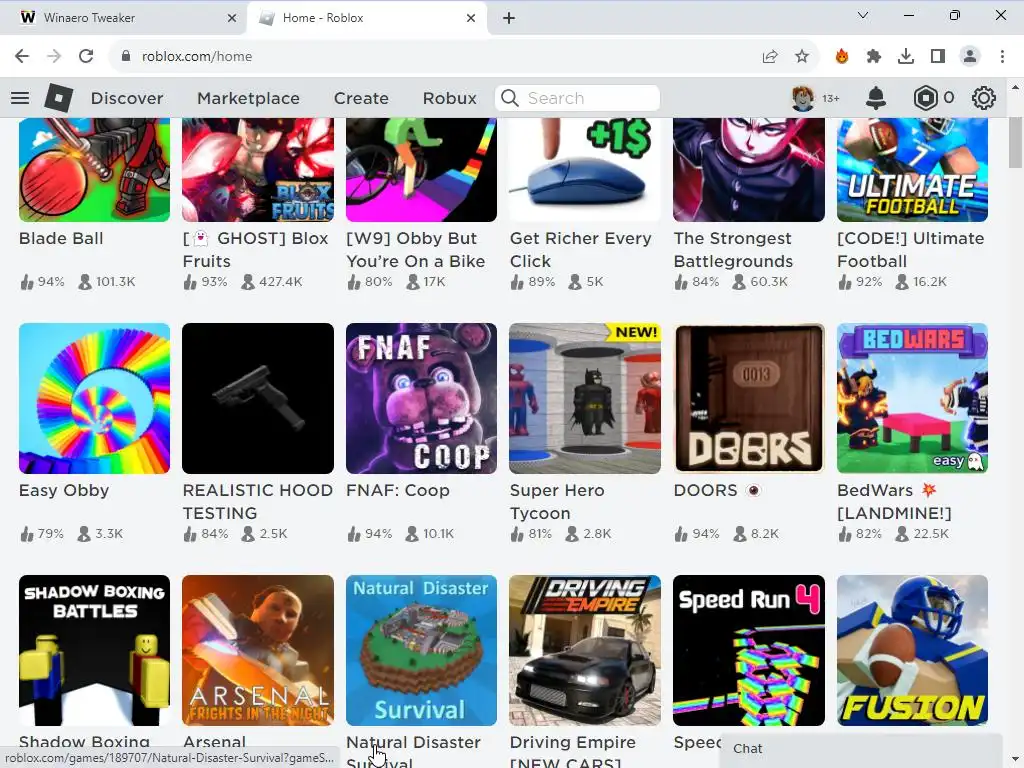Open REALISTIC HOOD TESTING gun thumbnail

pos(258,398)
